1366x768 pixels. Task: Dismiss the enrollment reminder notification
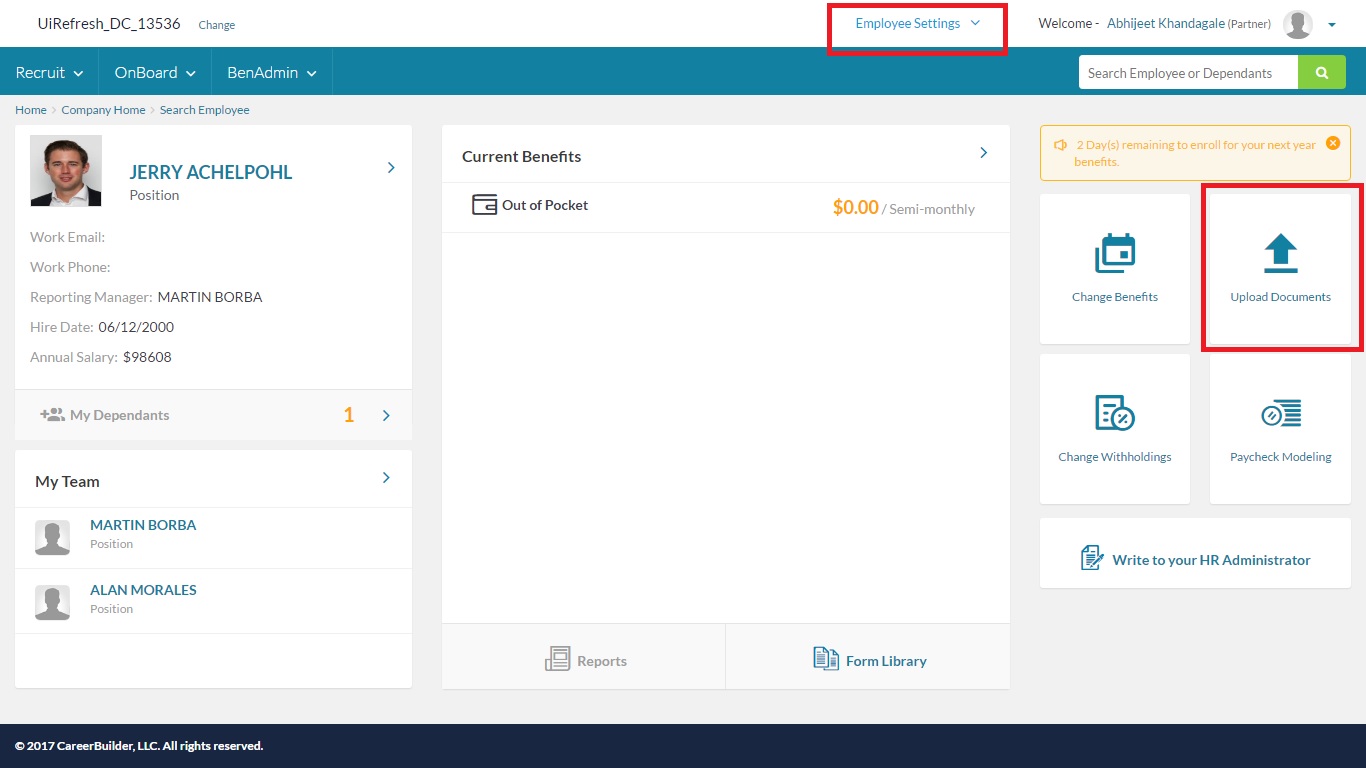pyautogui.click(x=1332, y=143)
